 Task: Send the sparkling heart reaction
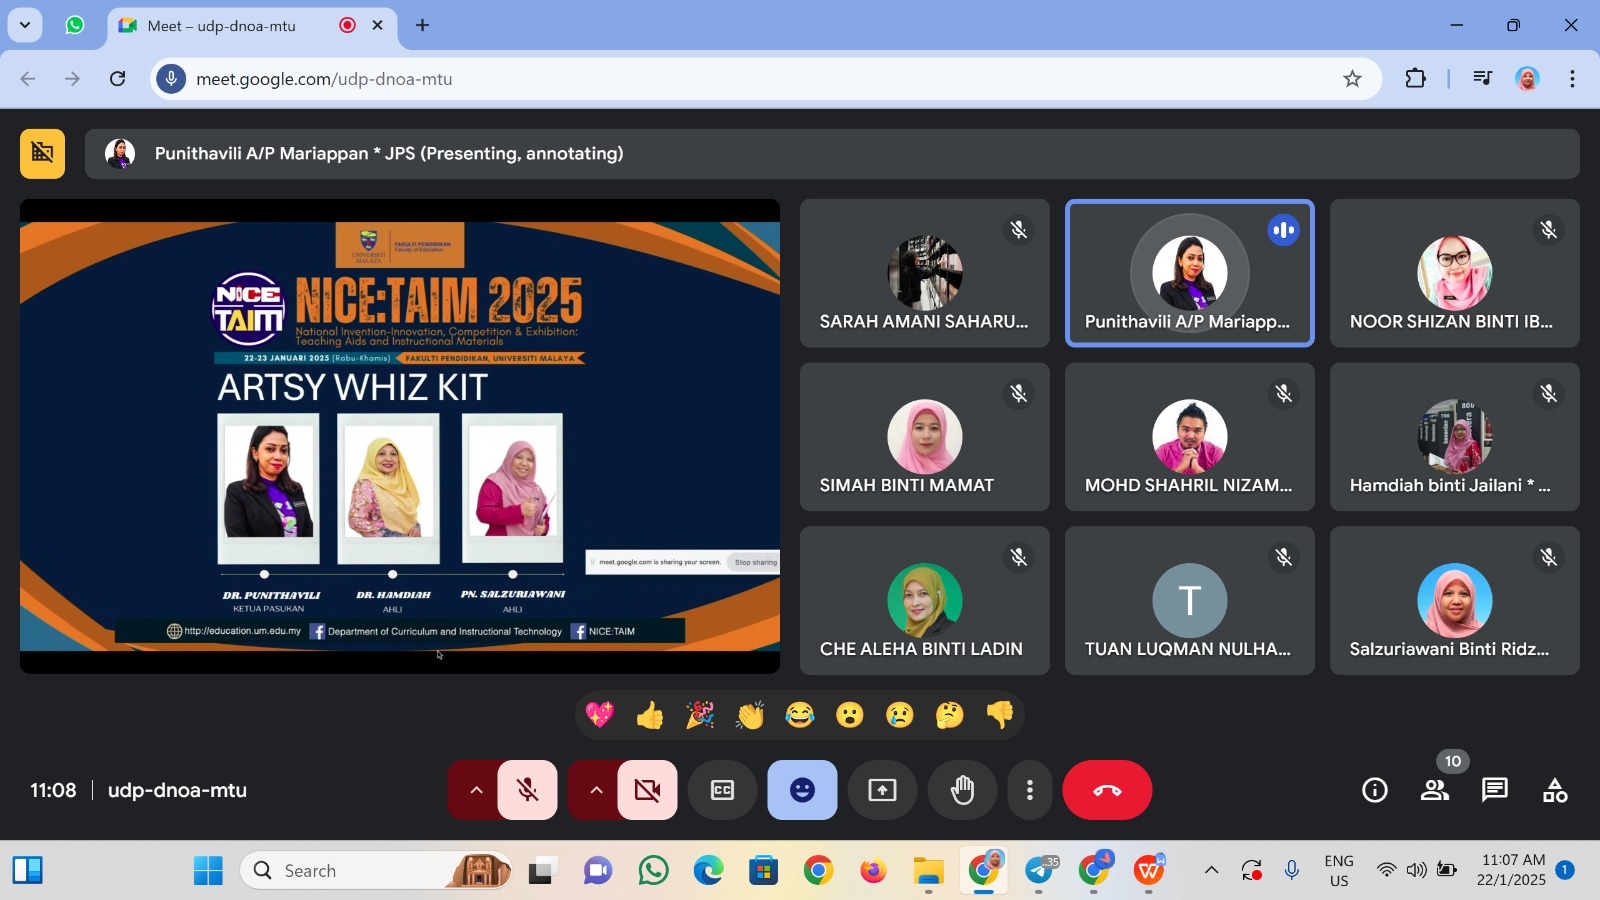click(x=600, y=714)
